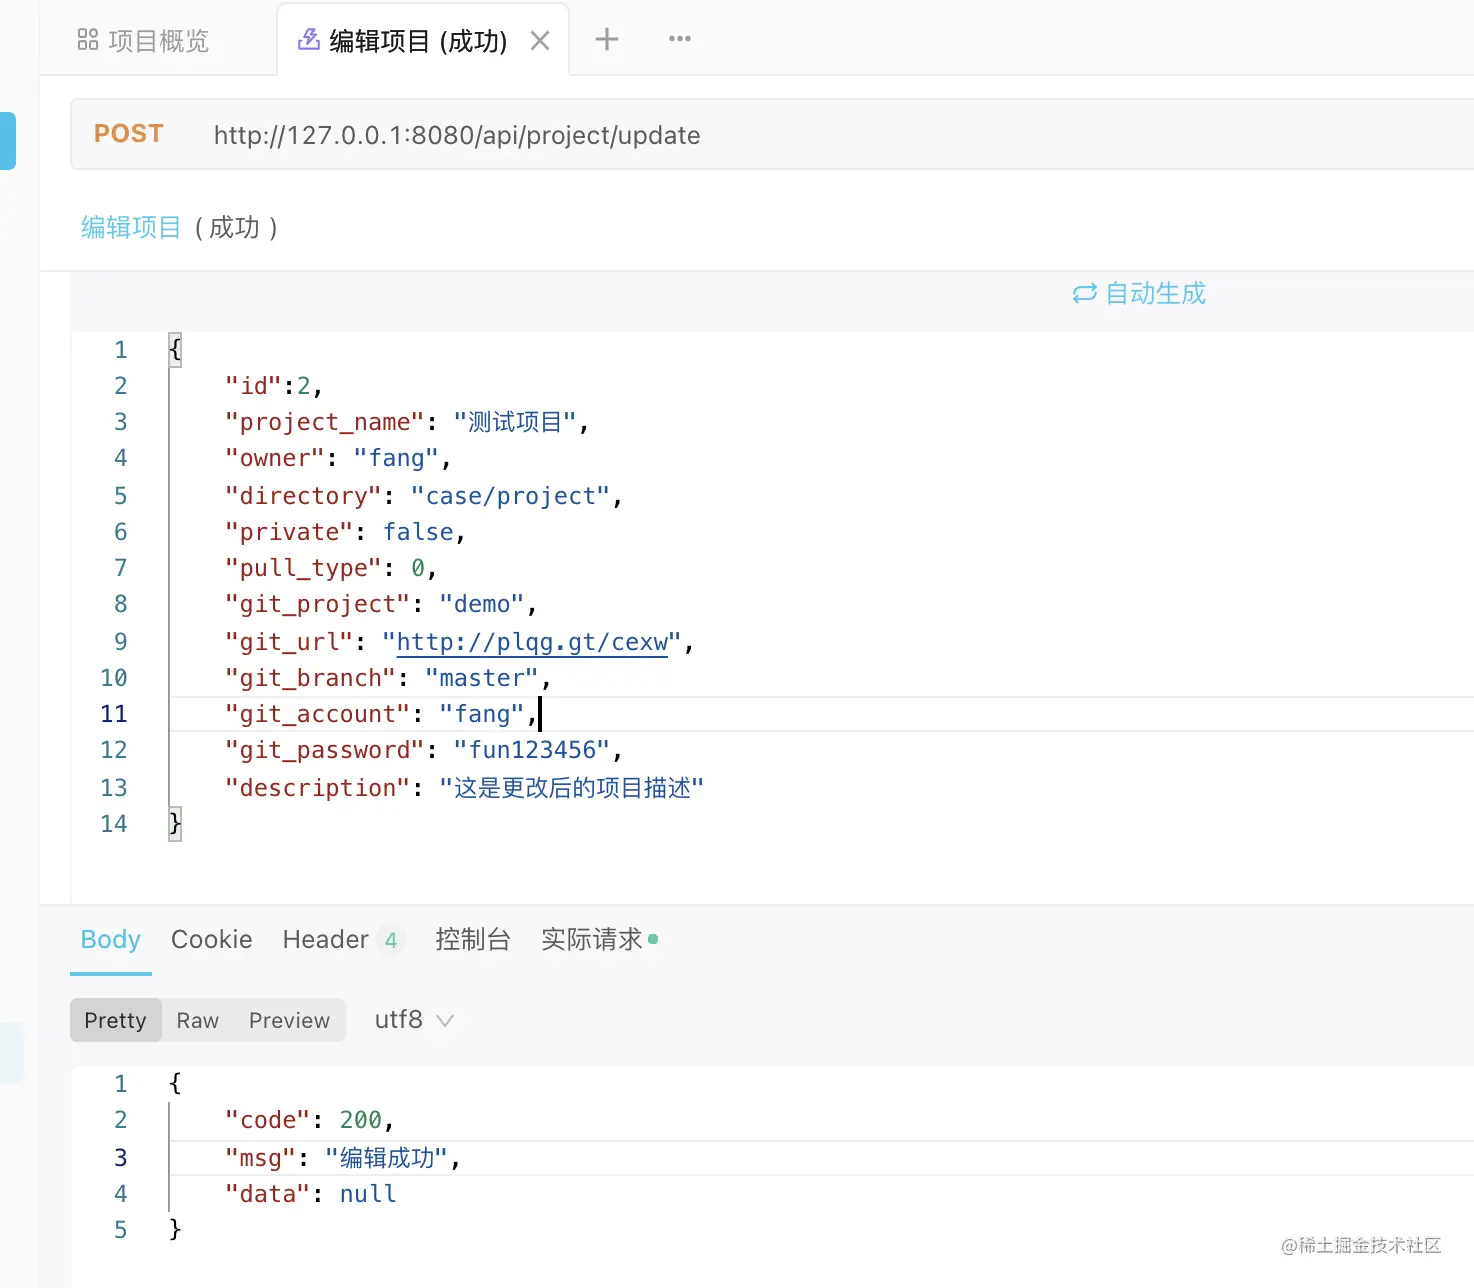This screenshot has width=1474, height=1288.
Task: Click the edit icon on 编辑项目 tab
Action: pyautogui.click(x=309, y=40)
